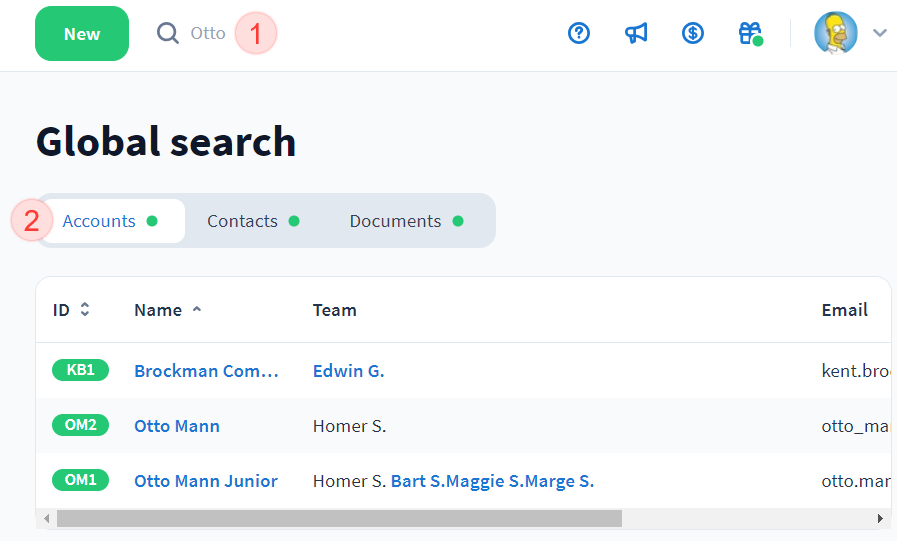Open the gift box rewards icon
897x541 pixels.
pos(750,33)
